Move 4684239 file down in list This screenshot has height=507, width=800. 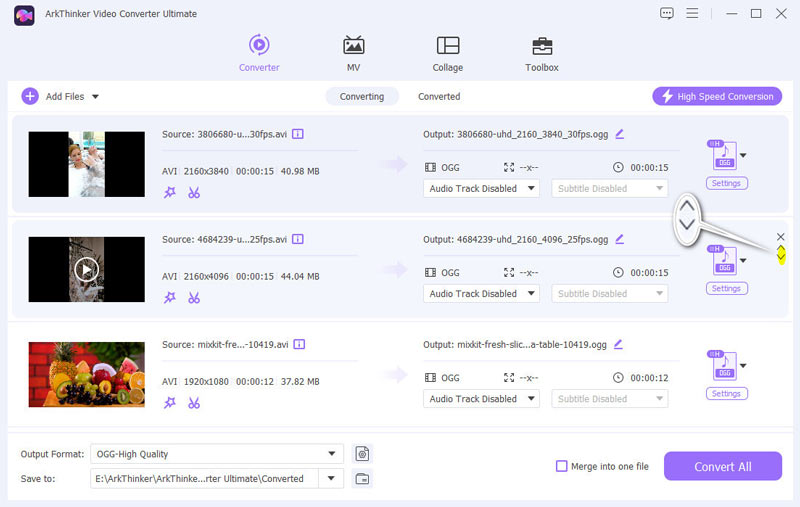(781, 259)
